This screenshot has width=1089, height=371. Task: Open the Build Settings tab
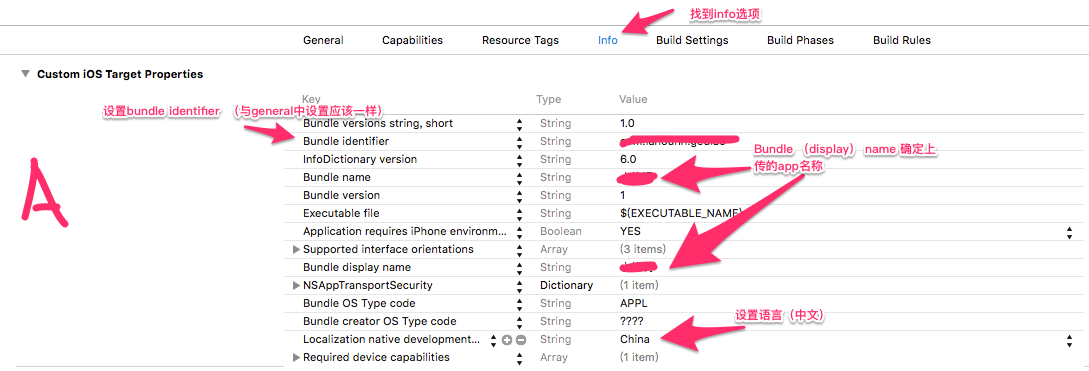(692, 40)
